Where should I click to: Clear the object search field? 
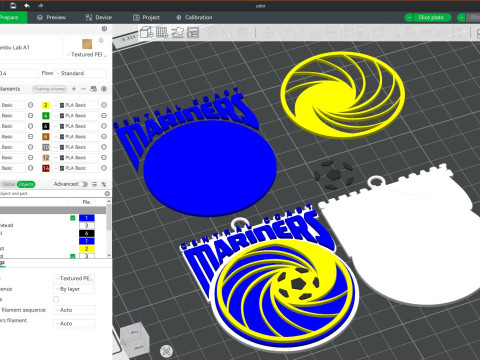point(107,193)
